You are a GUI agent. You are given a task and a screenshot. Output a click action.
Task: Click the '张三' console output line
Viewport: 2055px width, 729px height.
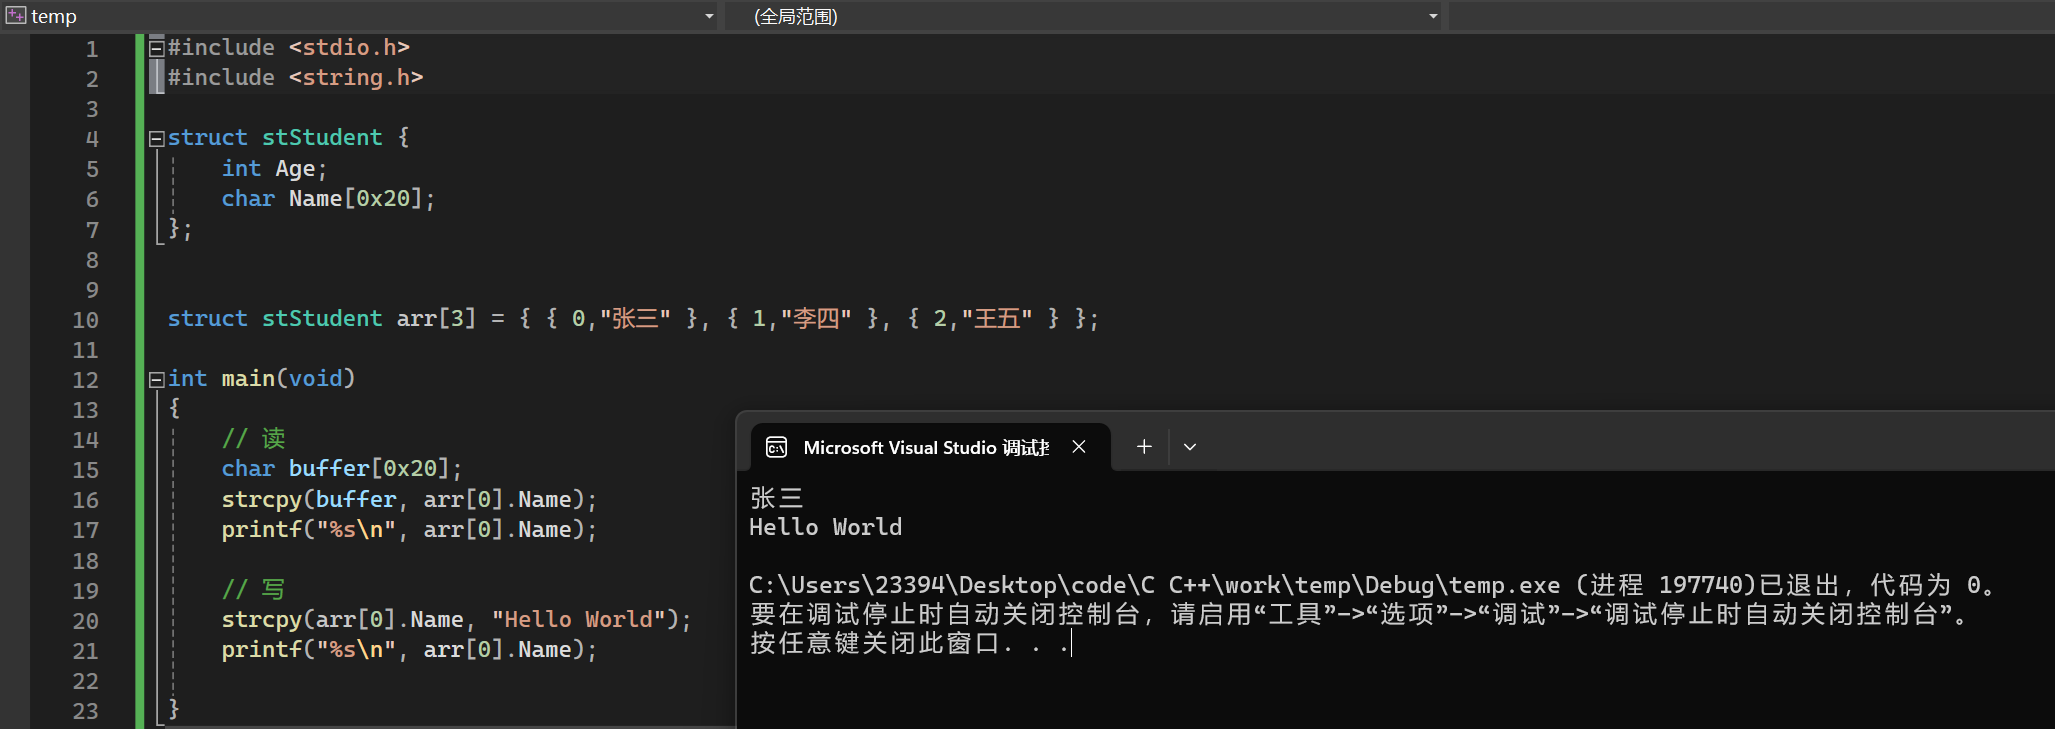[777, 498]
